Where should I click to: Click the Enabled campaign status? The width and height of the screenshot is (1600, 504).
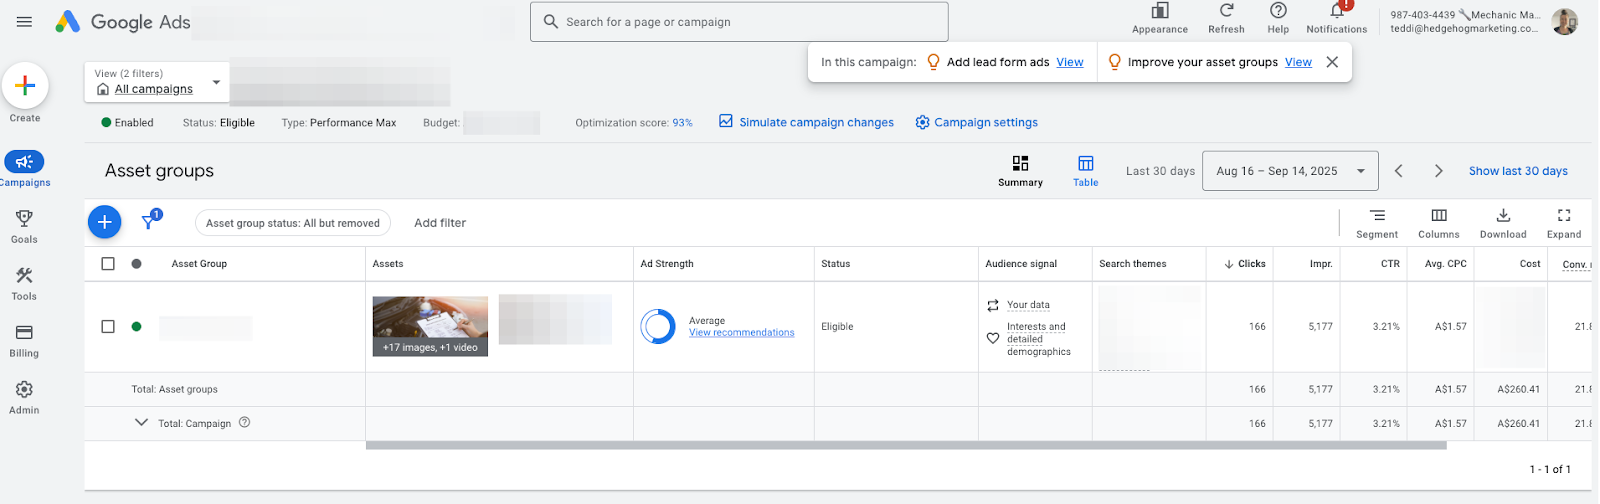pyautogui.click(x=127, y=123)
